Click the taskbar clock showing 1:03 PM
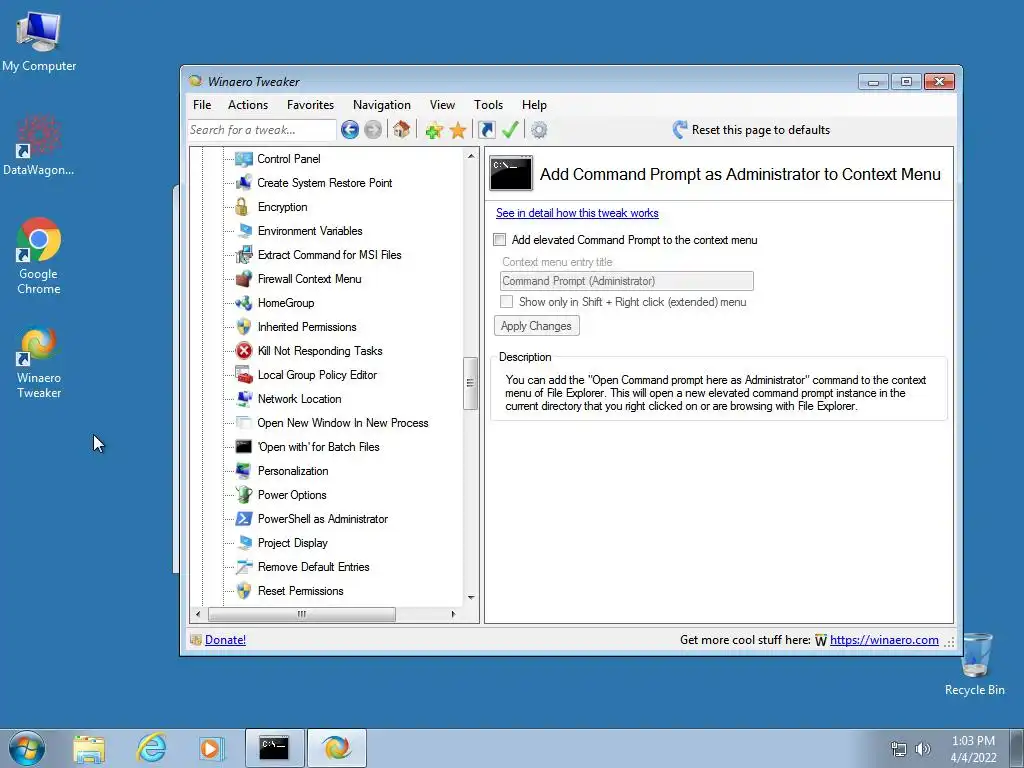Screen dimensions: 1024x768 click(x=973, y=749)
